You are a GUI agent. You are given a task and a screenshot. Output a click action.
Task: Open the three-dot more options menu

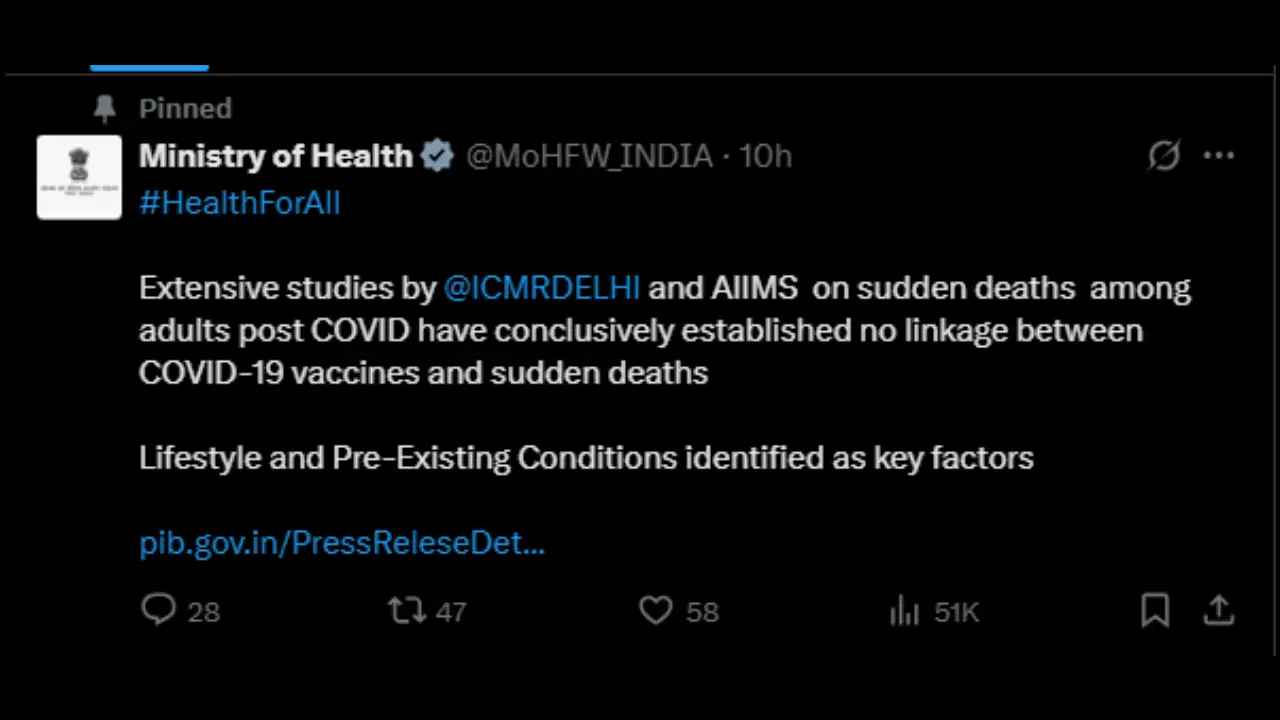point(1219,156)
